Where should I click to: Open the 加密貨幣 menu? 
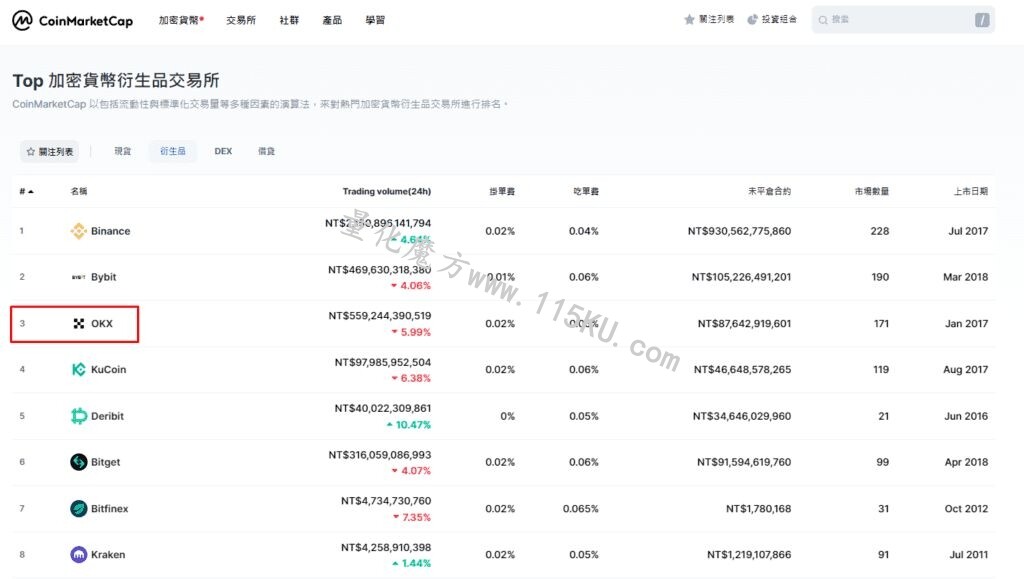(x=181, y=20)
